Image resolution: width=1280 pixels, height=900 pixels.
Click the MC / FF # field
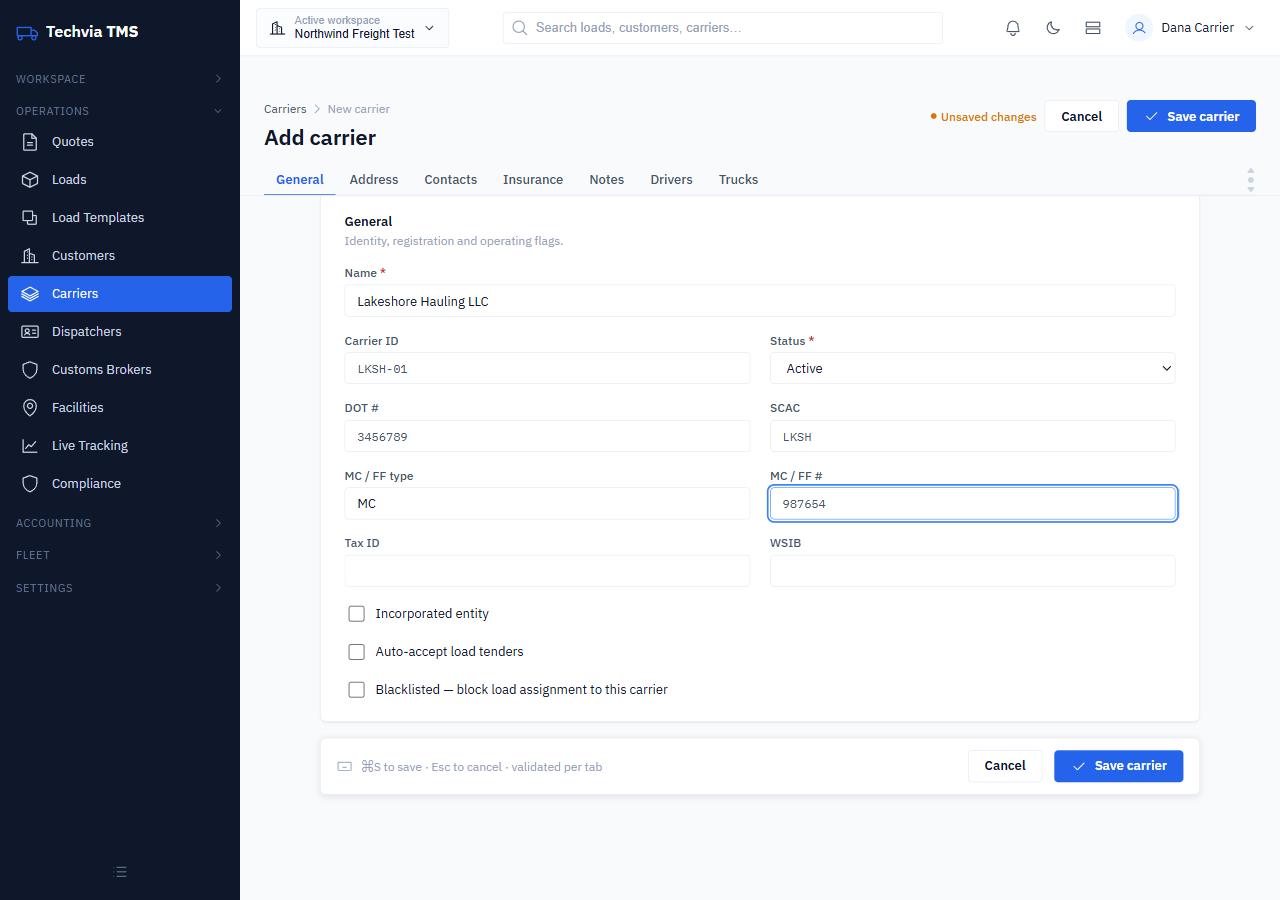(972, 503)
